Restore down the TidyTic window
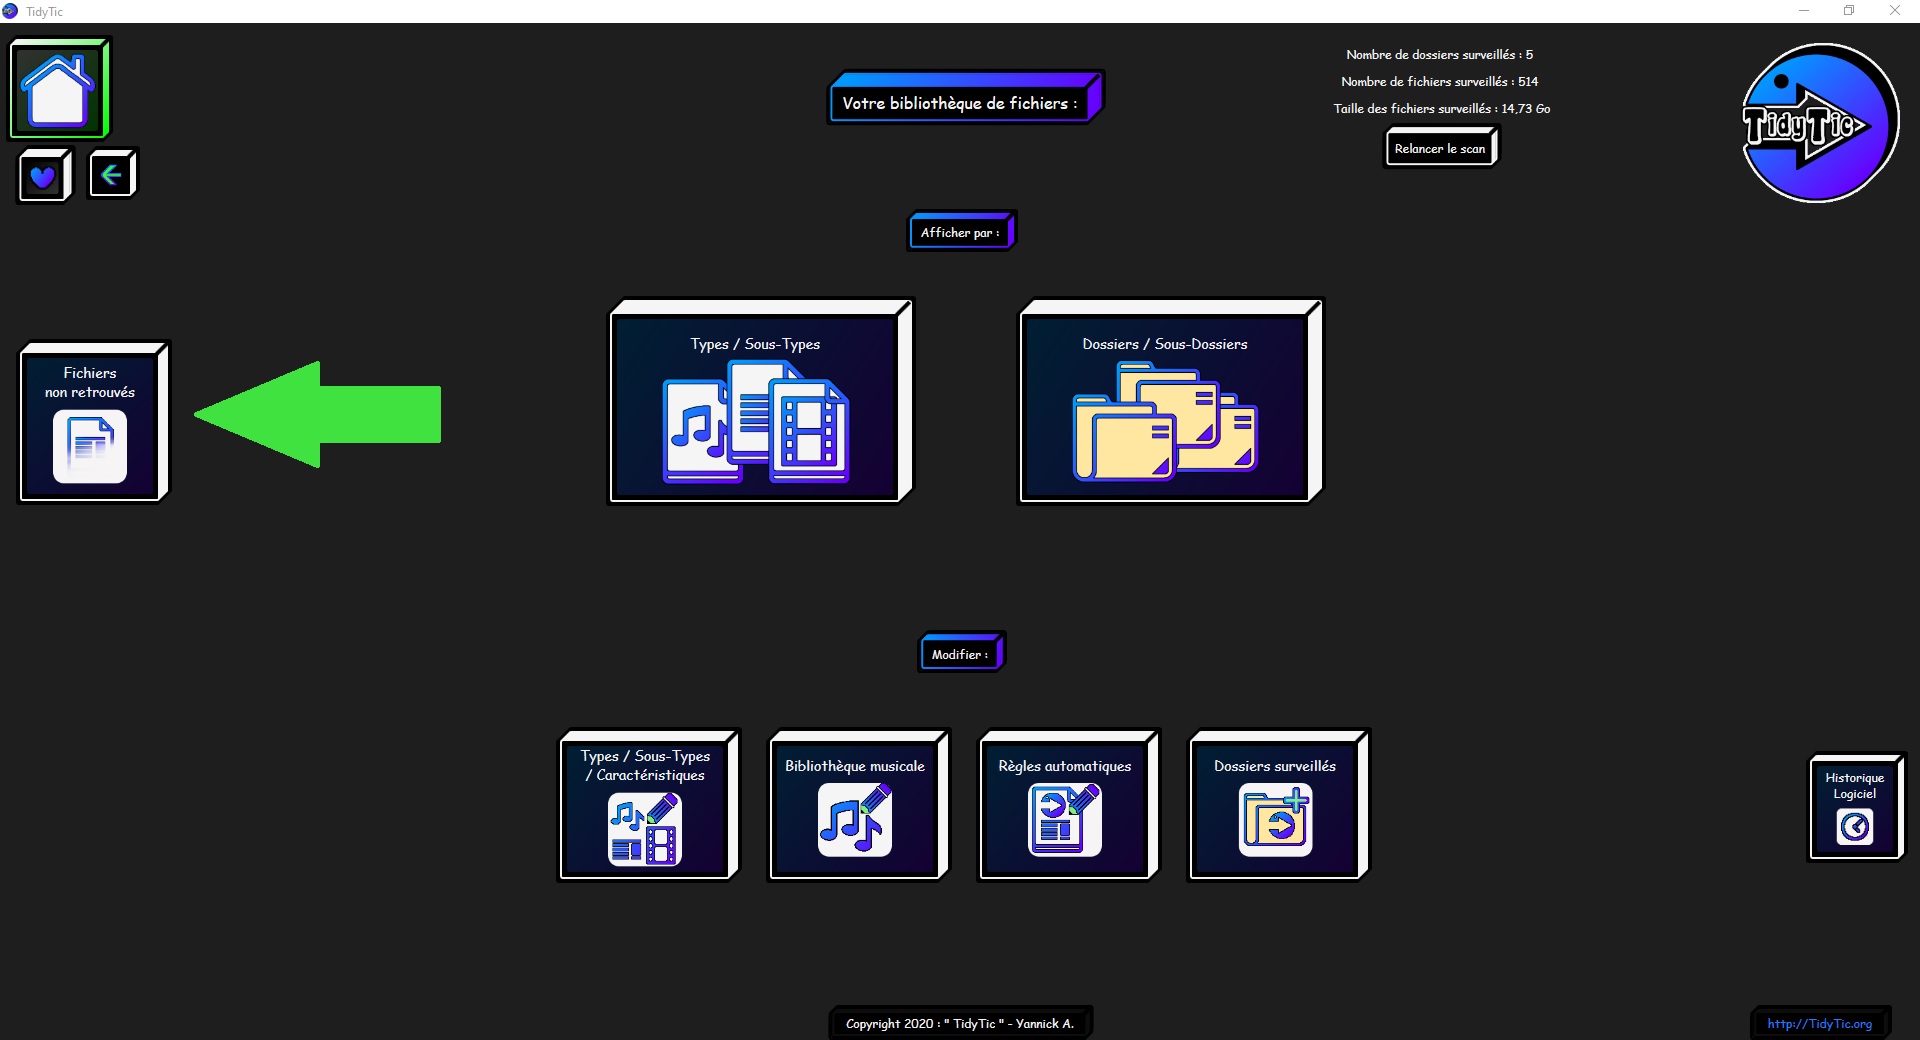 [1849, 11]
